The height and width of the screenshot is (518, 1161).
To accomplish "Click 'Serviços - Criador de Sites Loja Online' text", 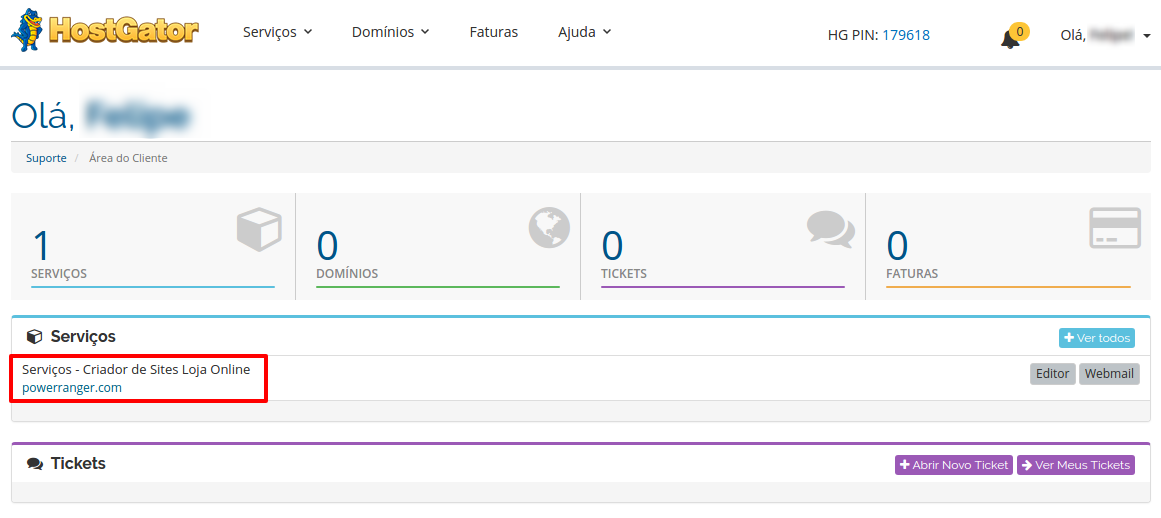I will point(136,369).
